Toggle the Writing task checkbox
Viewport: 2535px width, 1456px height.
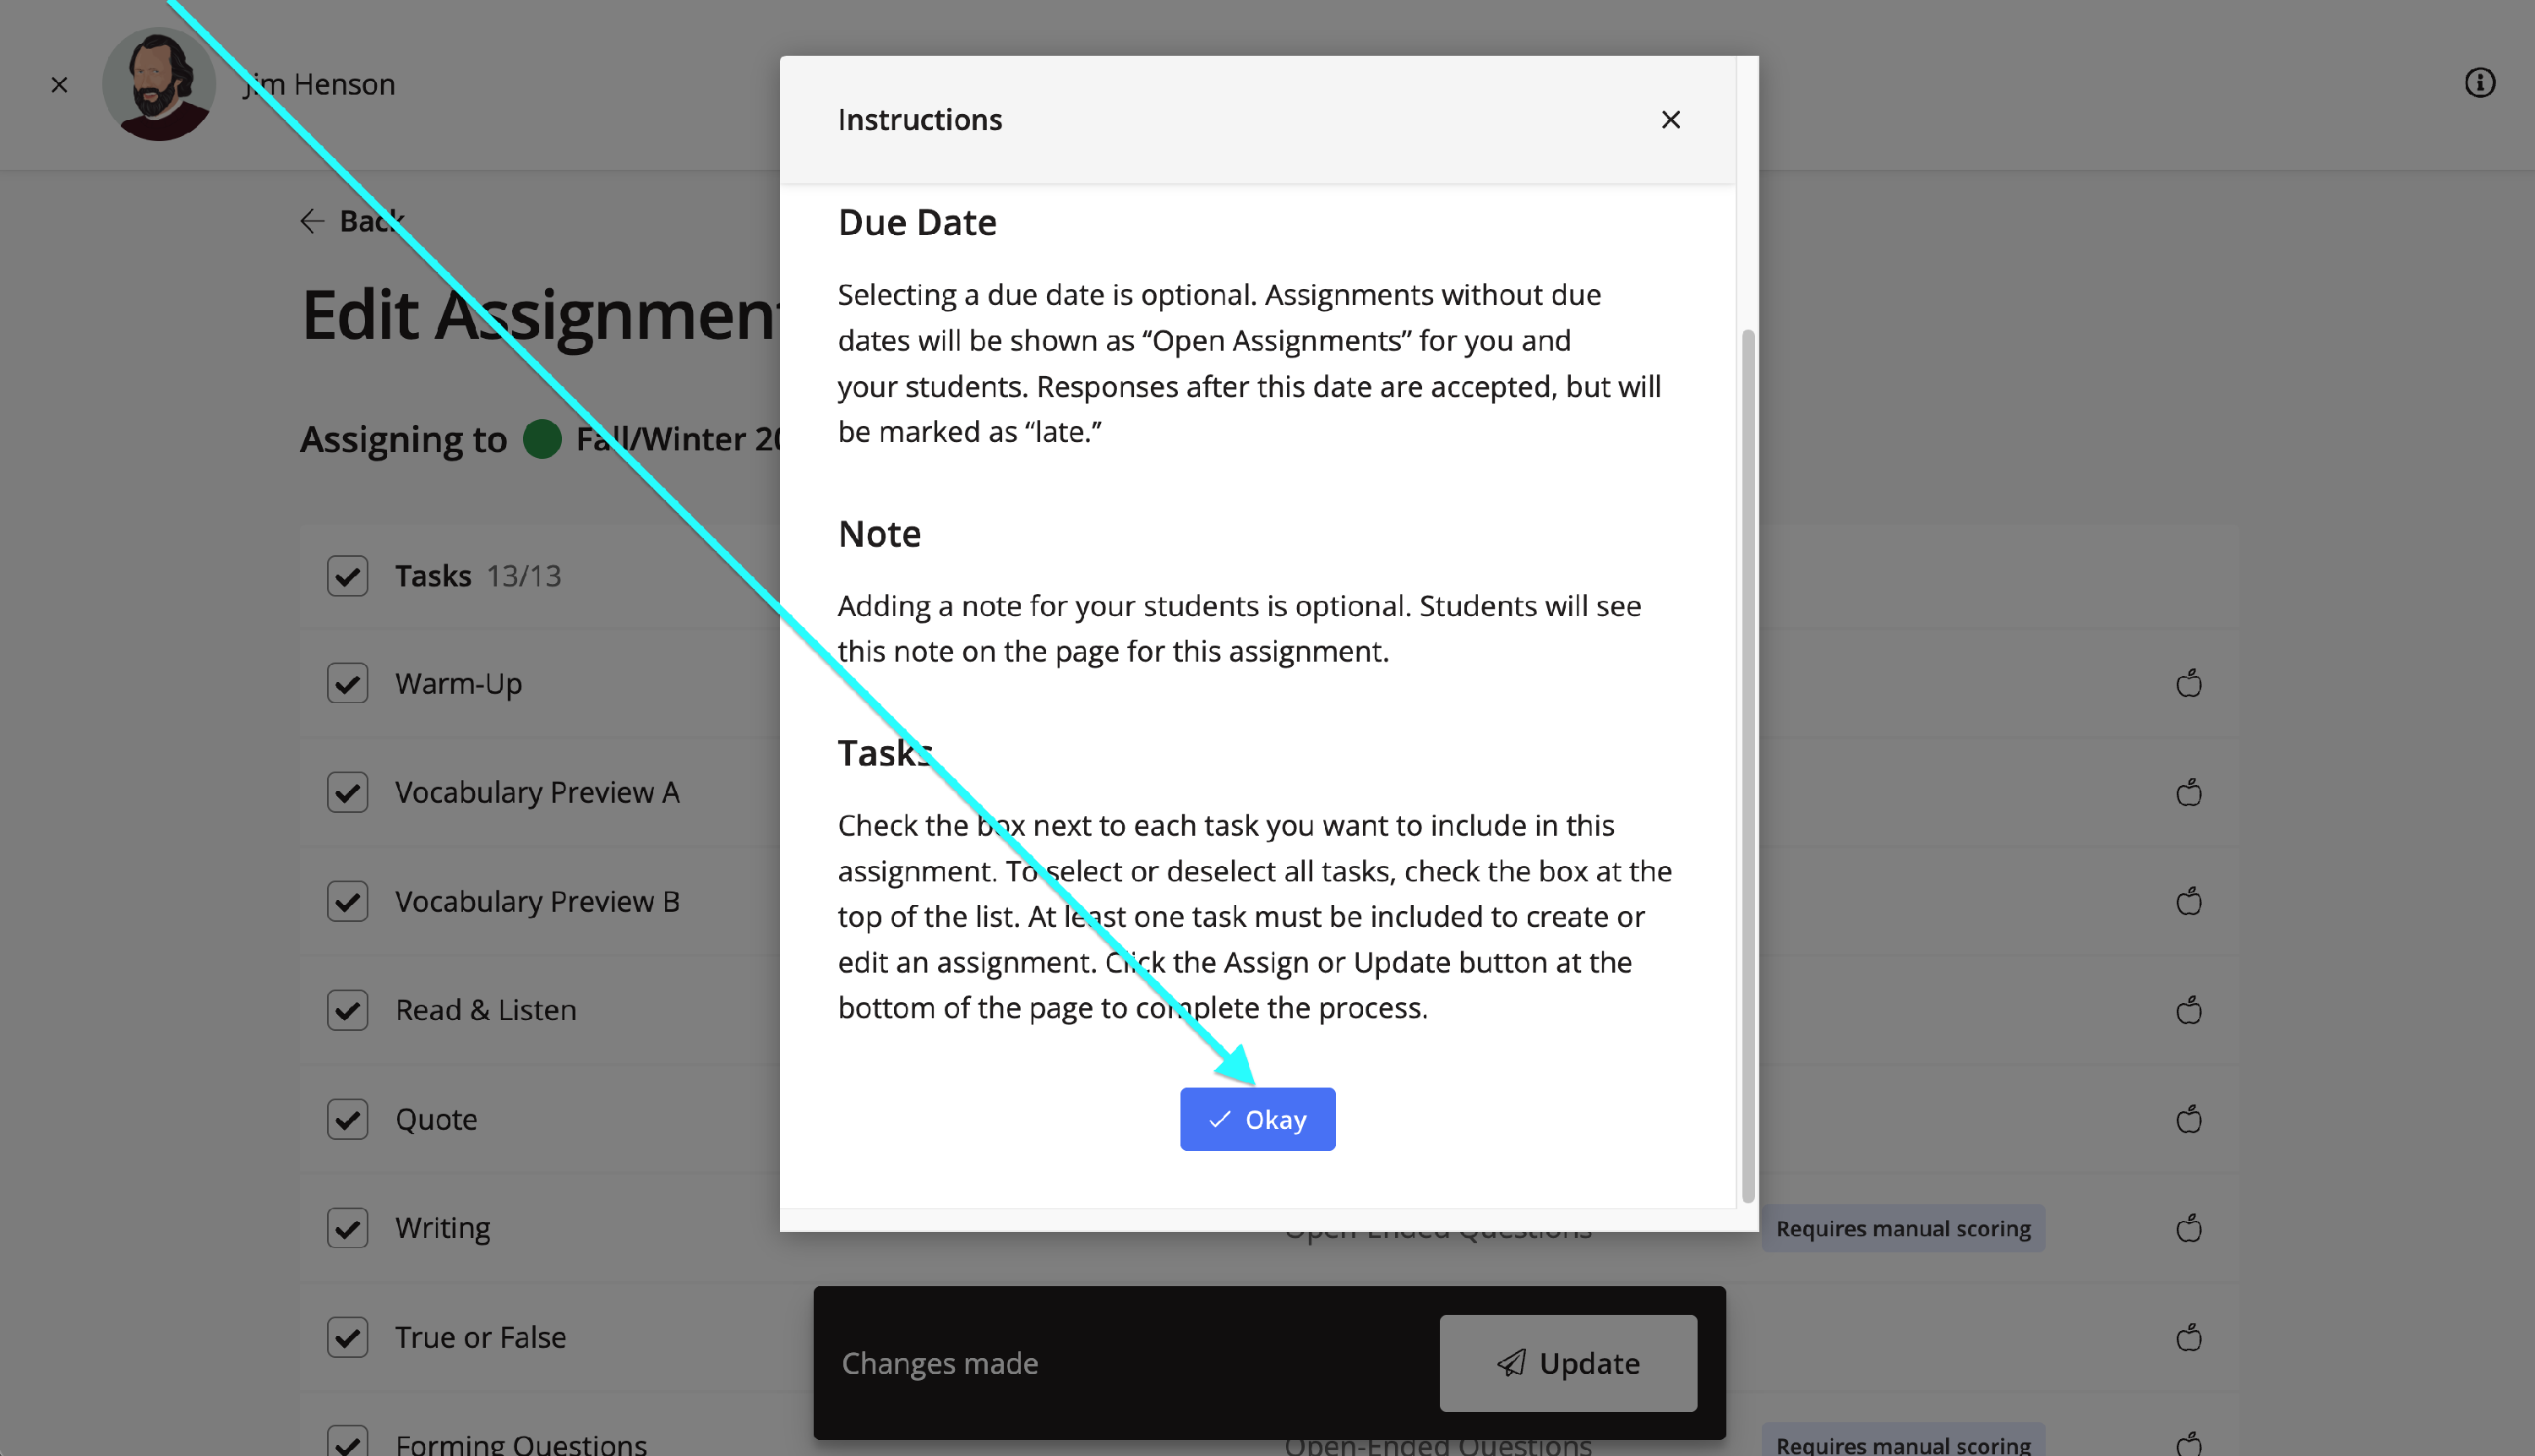pyautogui.click(x=347, y=1228)
